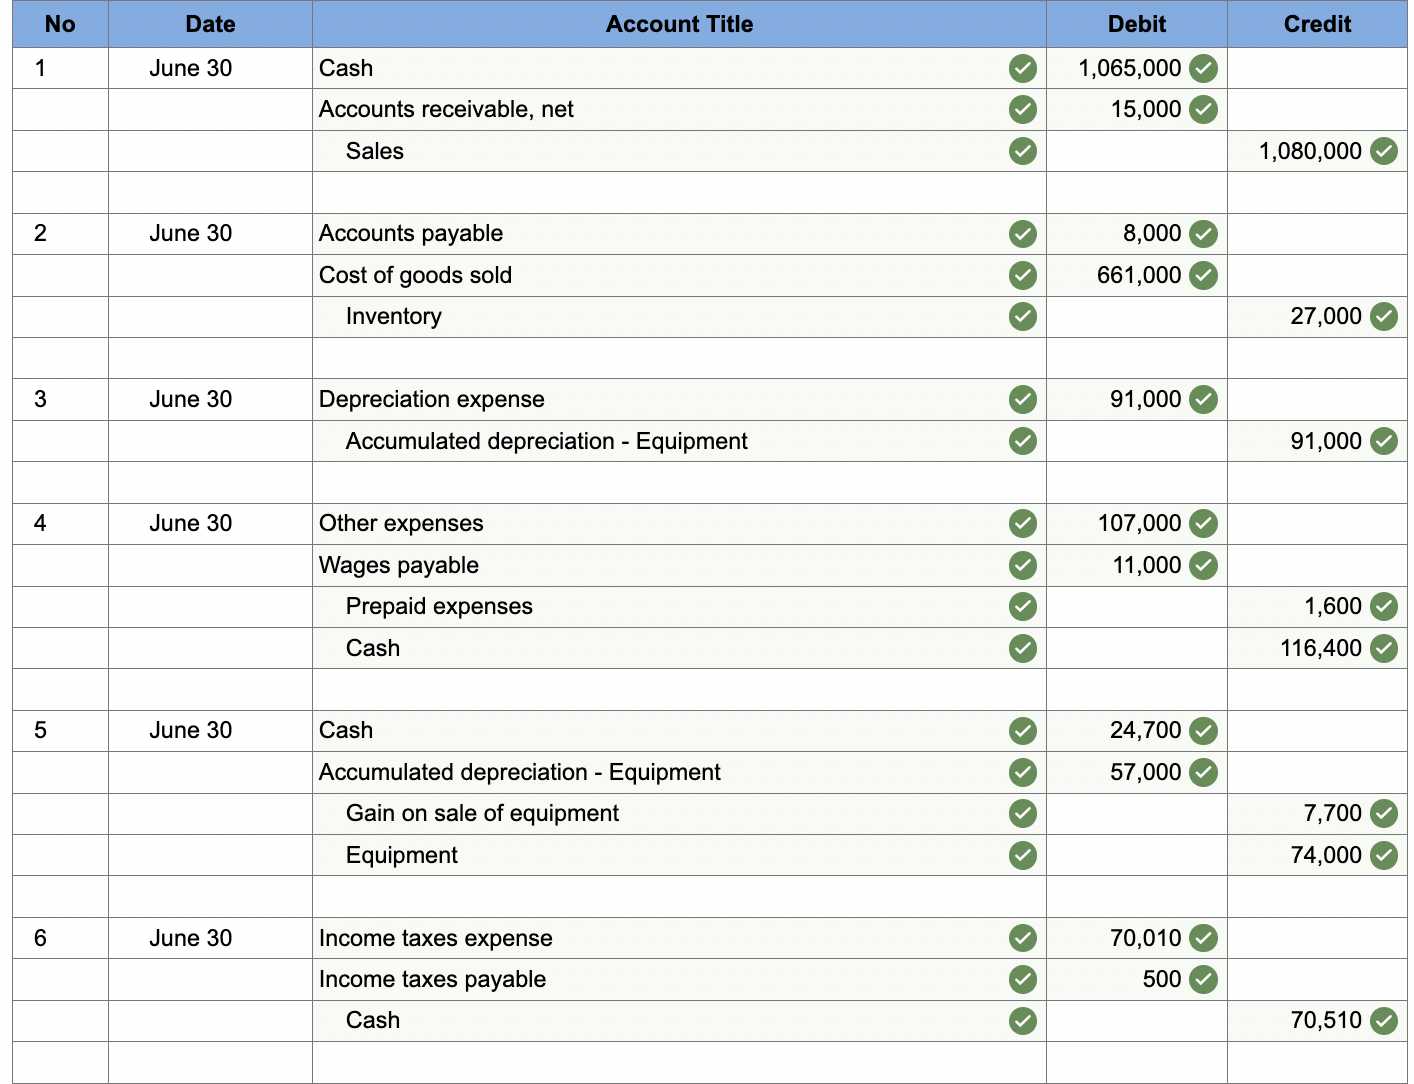Click the checkmark beside Gain on sale of equipment

(x=1022, y=813)
